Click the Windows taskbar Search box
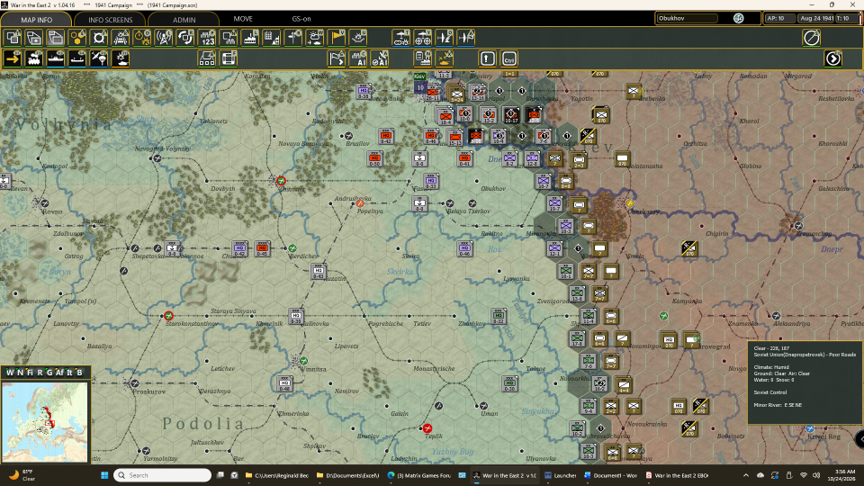 tap(163, 475)
